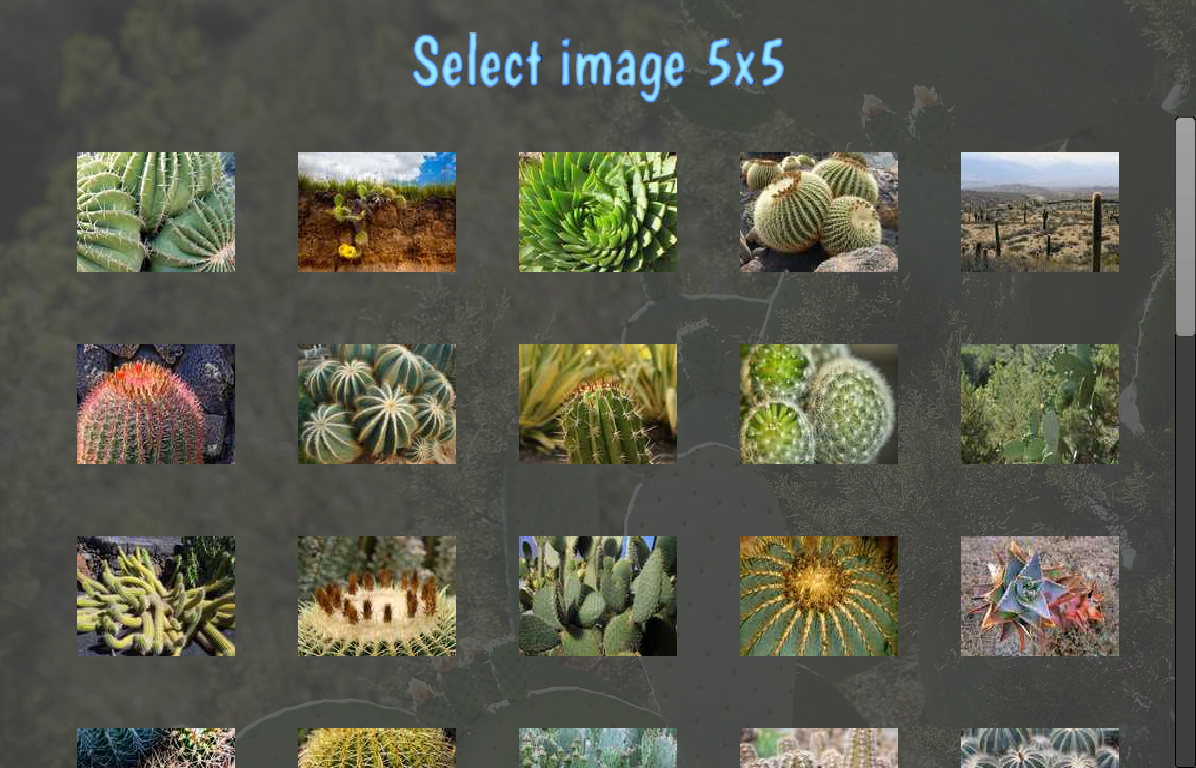
Task: Pick the single columnar cactus among yellow leaves
Action: (x=597, y=404)
